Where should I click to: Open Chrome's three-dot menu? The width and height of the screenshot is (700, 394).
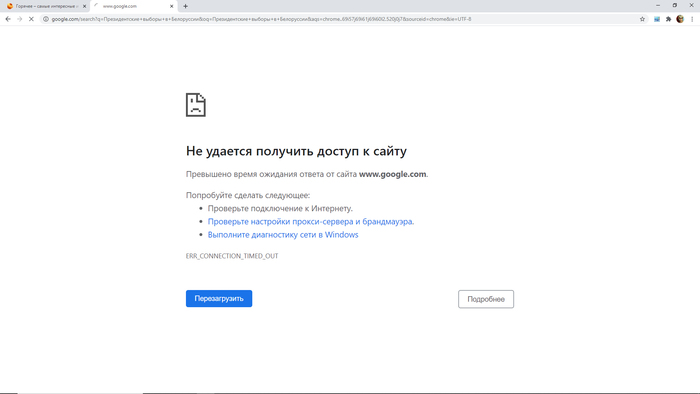(x=692, y=19)
